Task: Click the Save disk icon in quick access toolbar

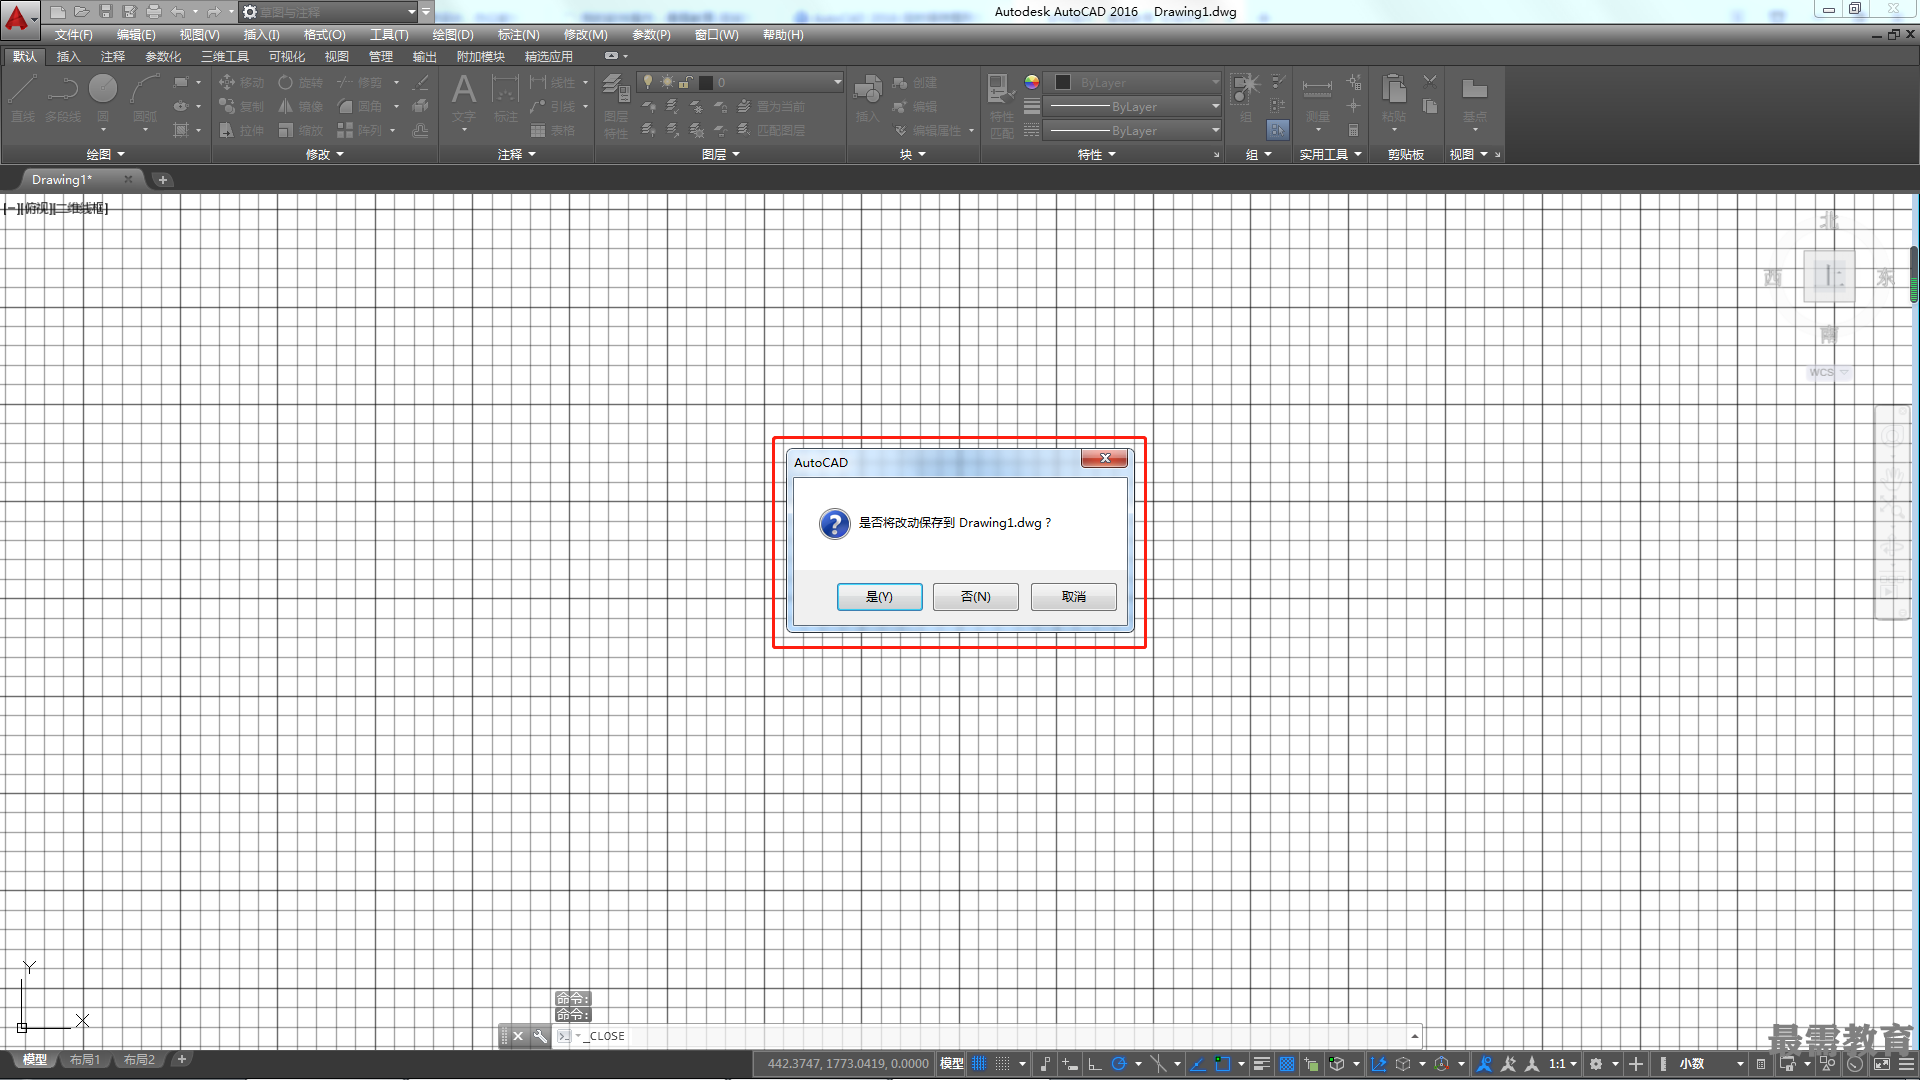Action: (x=105, y=12)
